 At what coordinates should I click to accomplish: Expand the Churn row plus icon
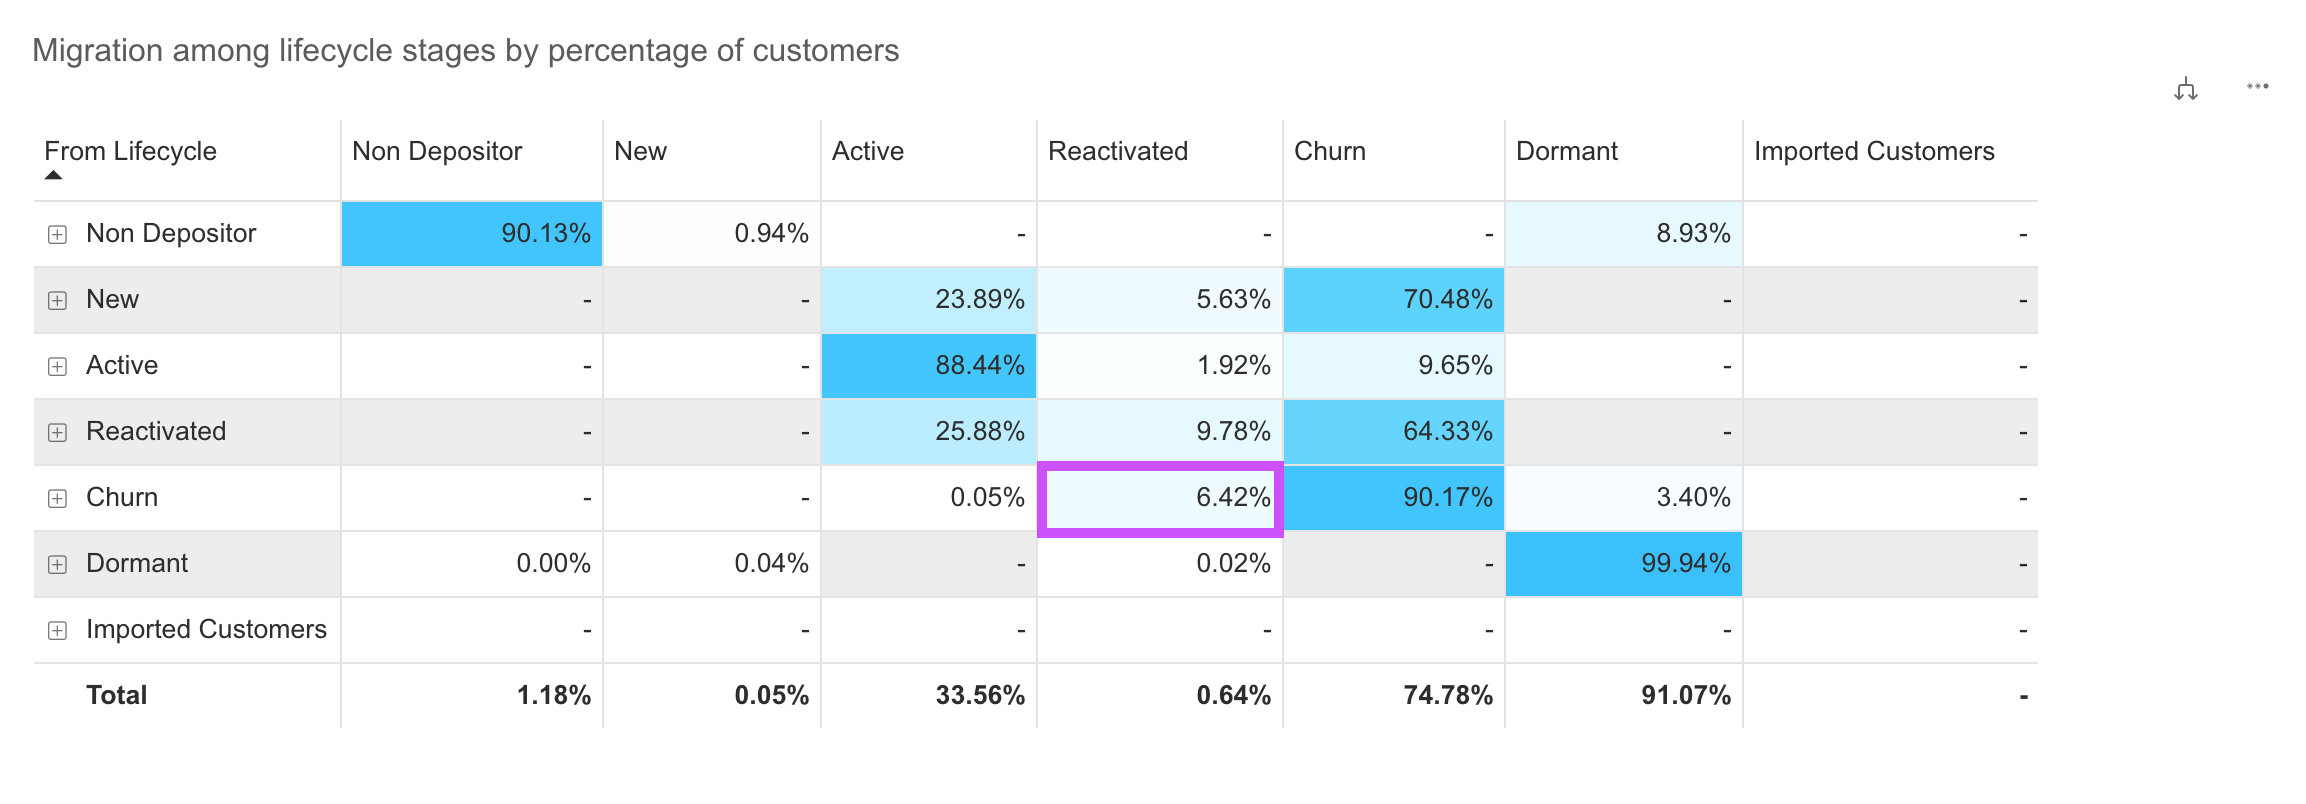(58, 498)
